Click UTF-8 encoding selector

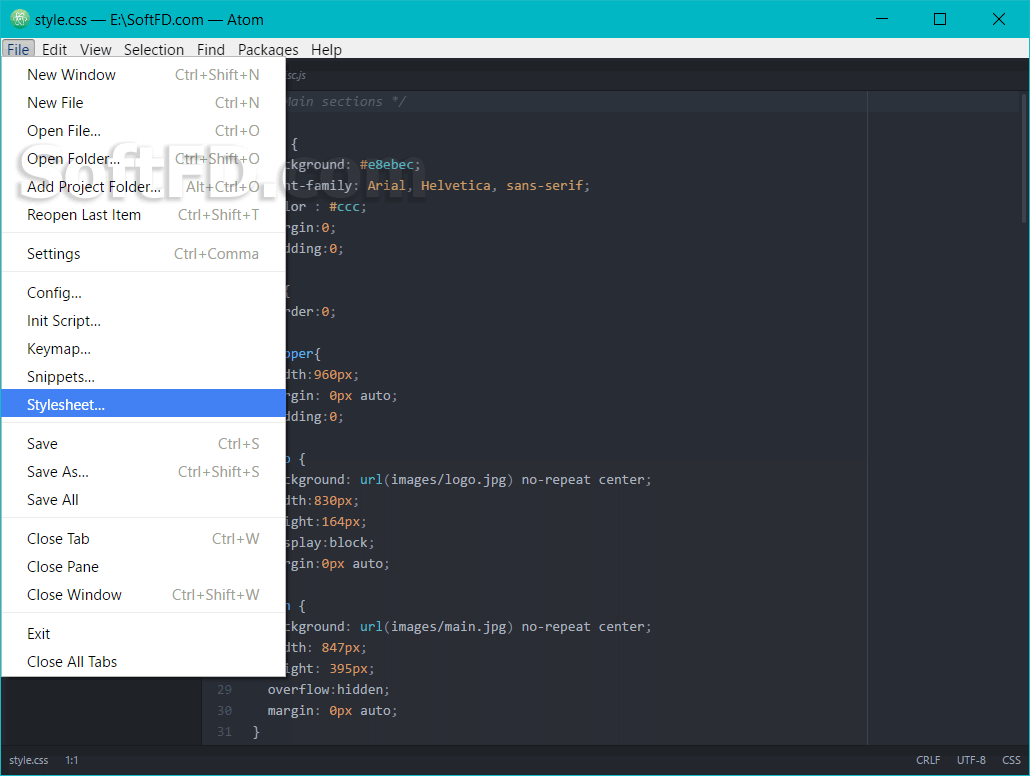coord(971,760)
